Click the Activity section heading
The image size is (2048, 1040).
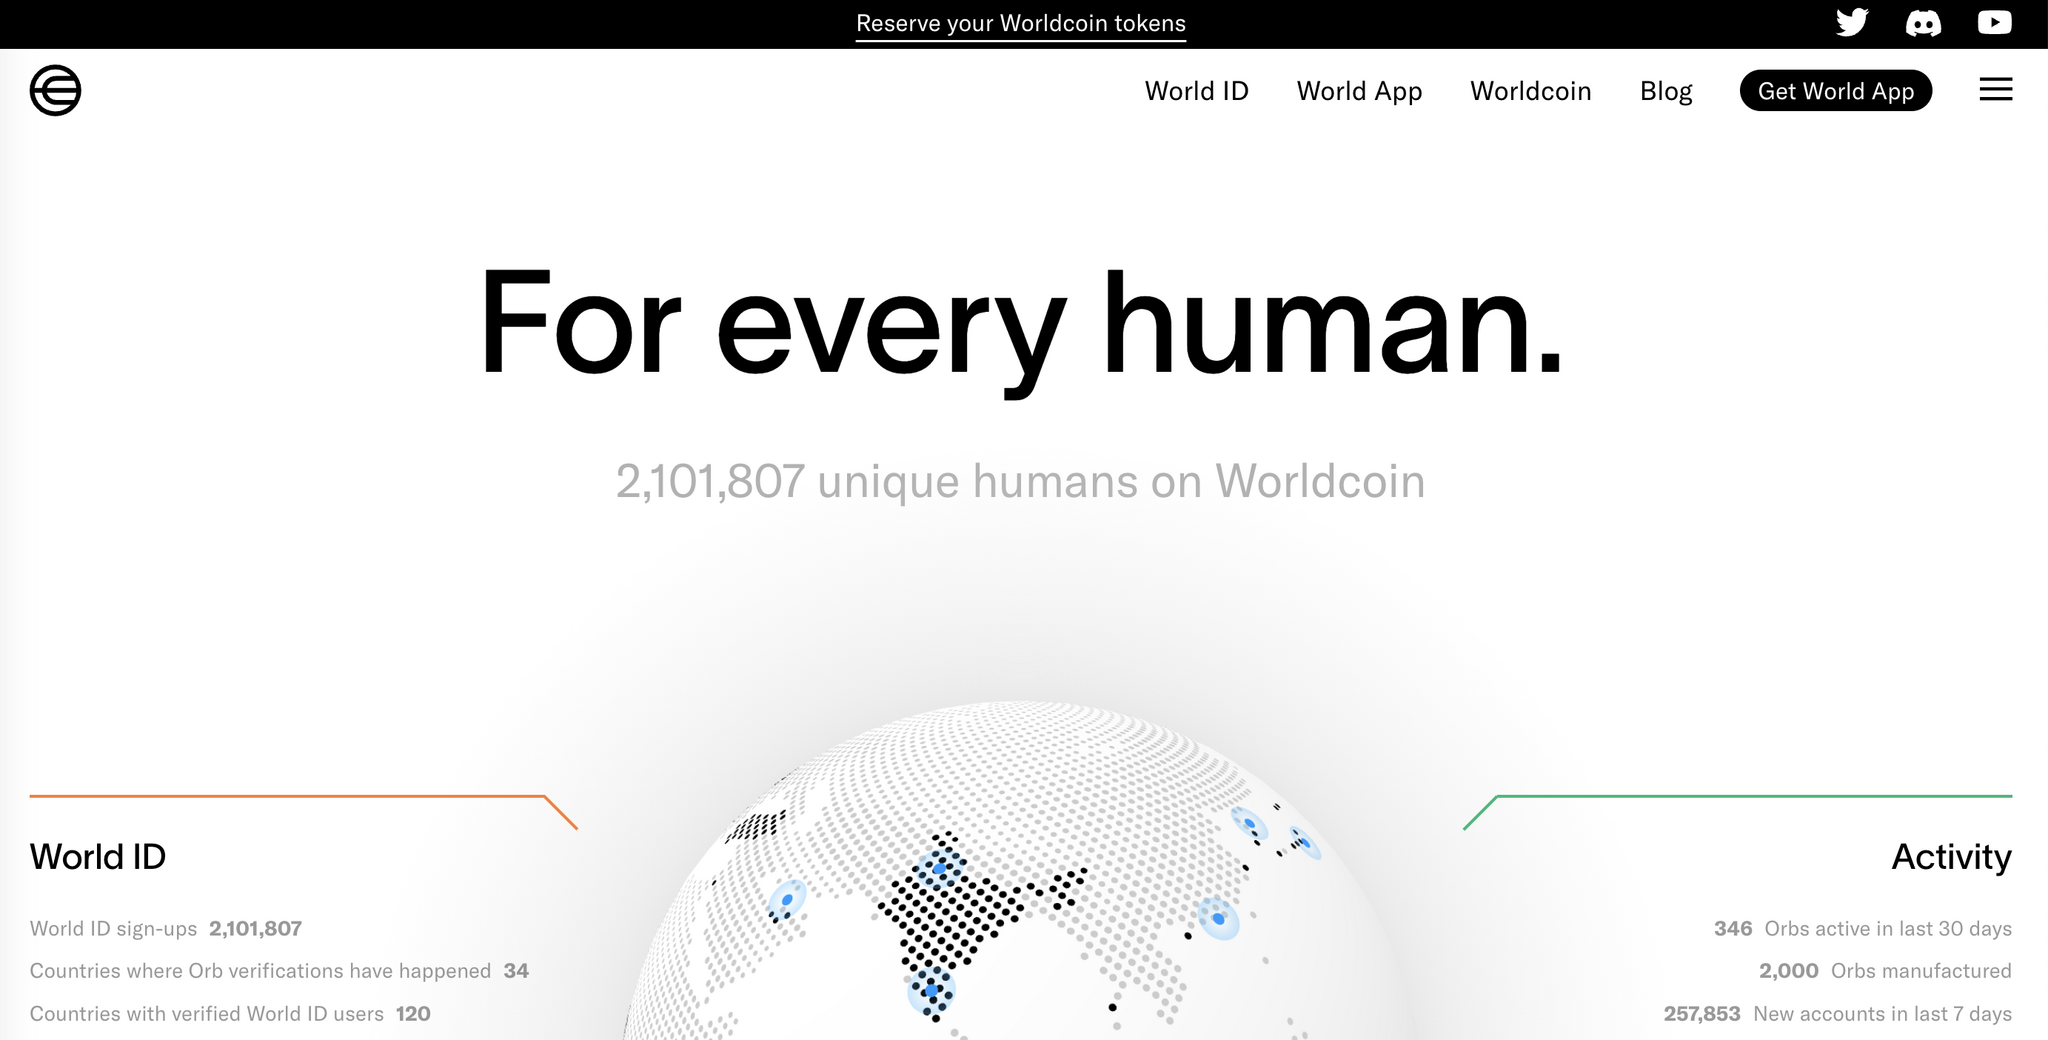(x=1949, y=858)
